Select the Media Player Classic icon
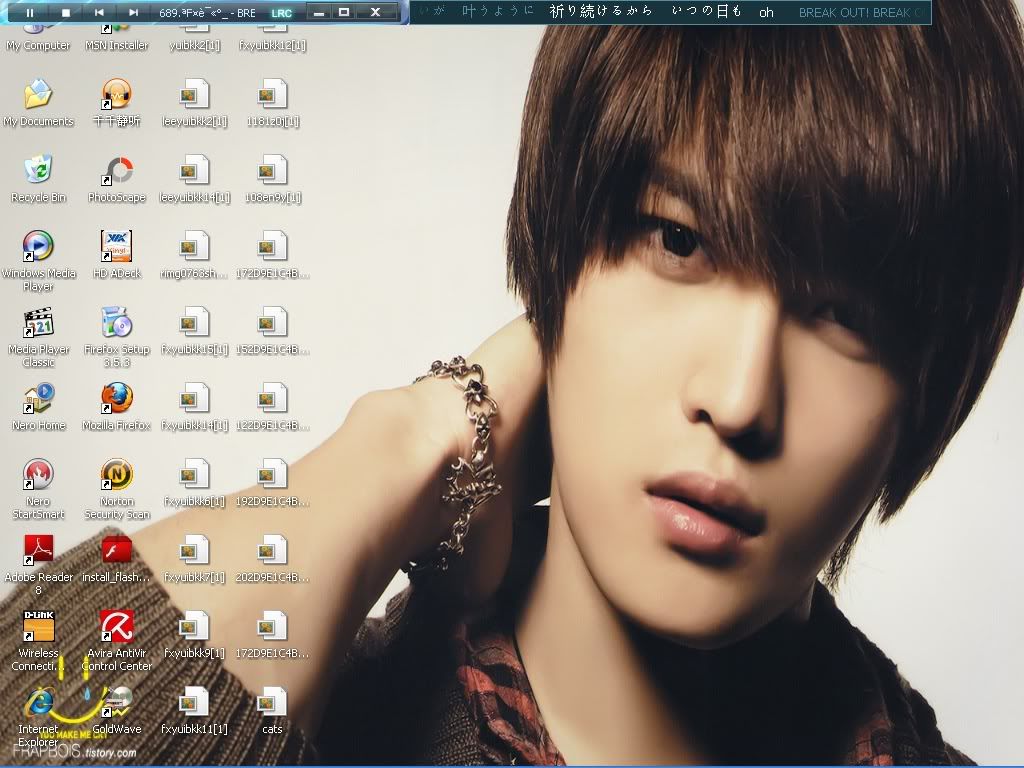This screenshot has width=1024, height=768. 38,323
